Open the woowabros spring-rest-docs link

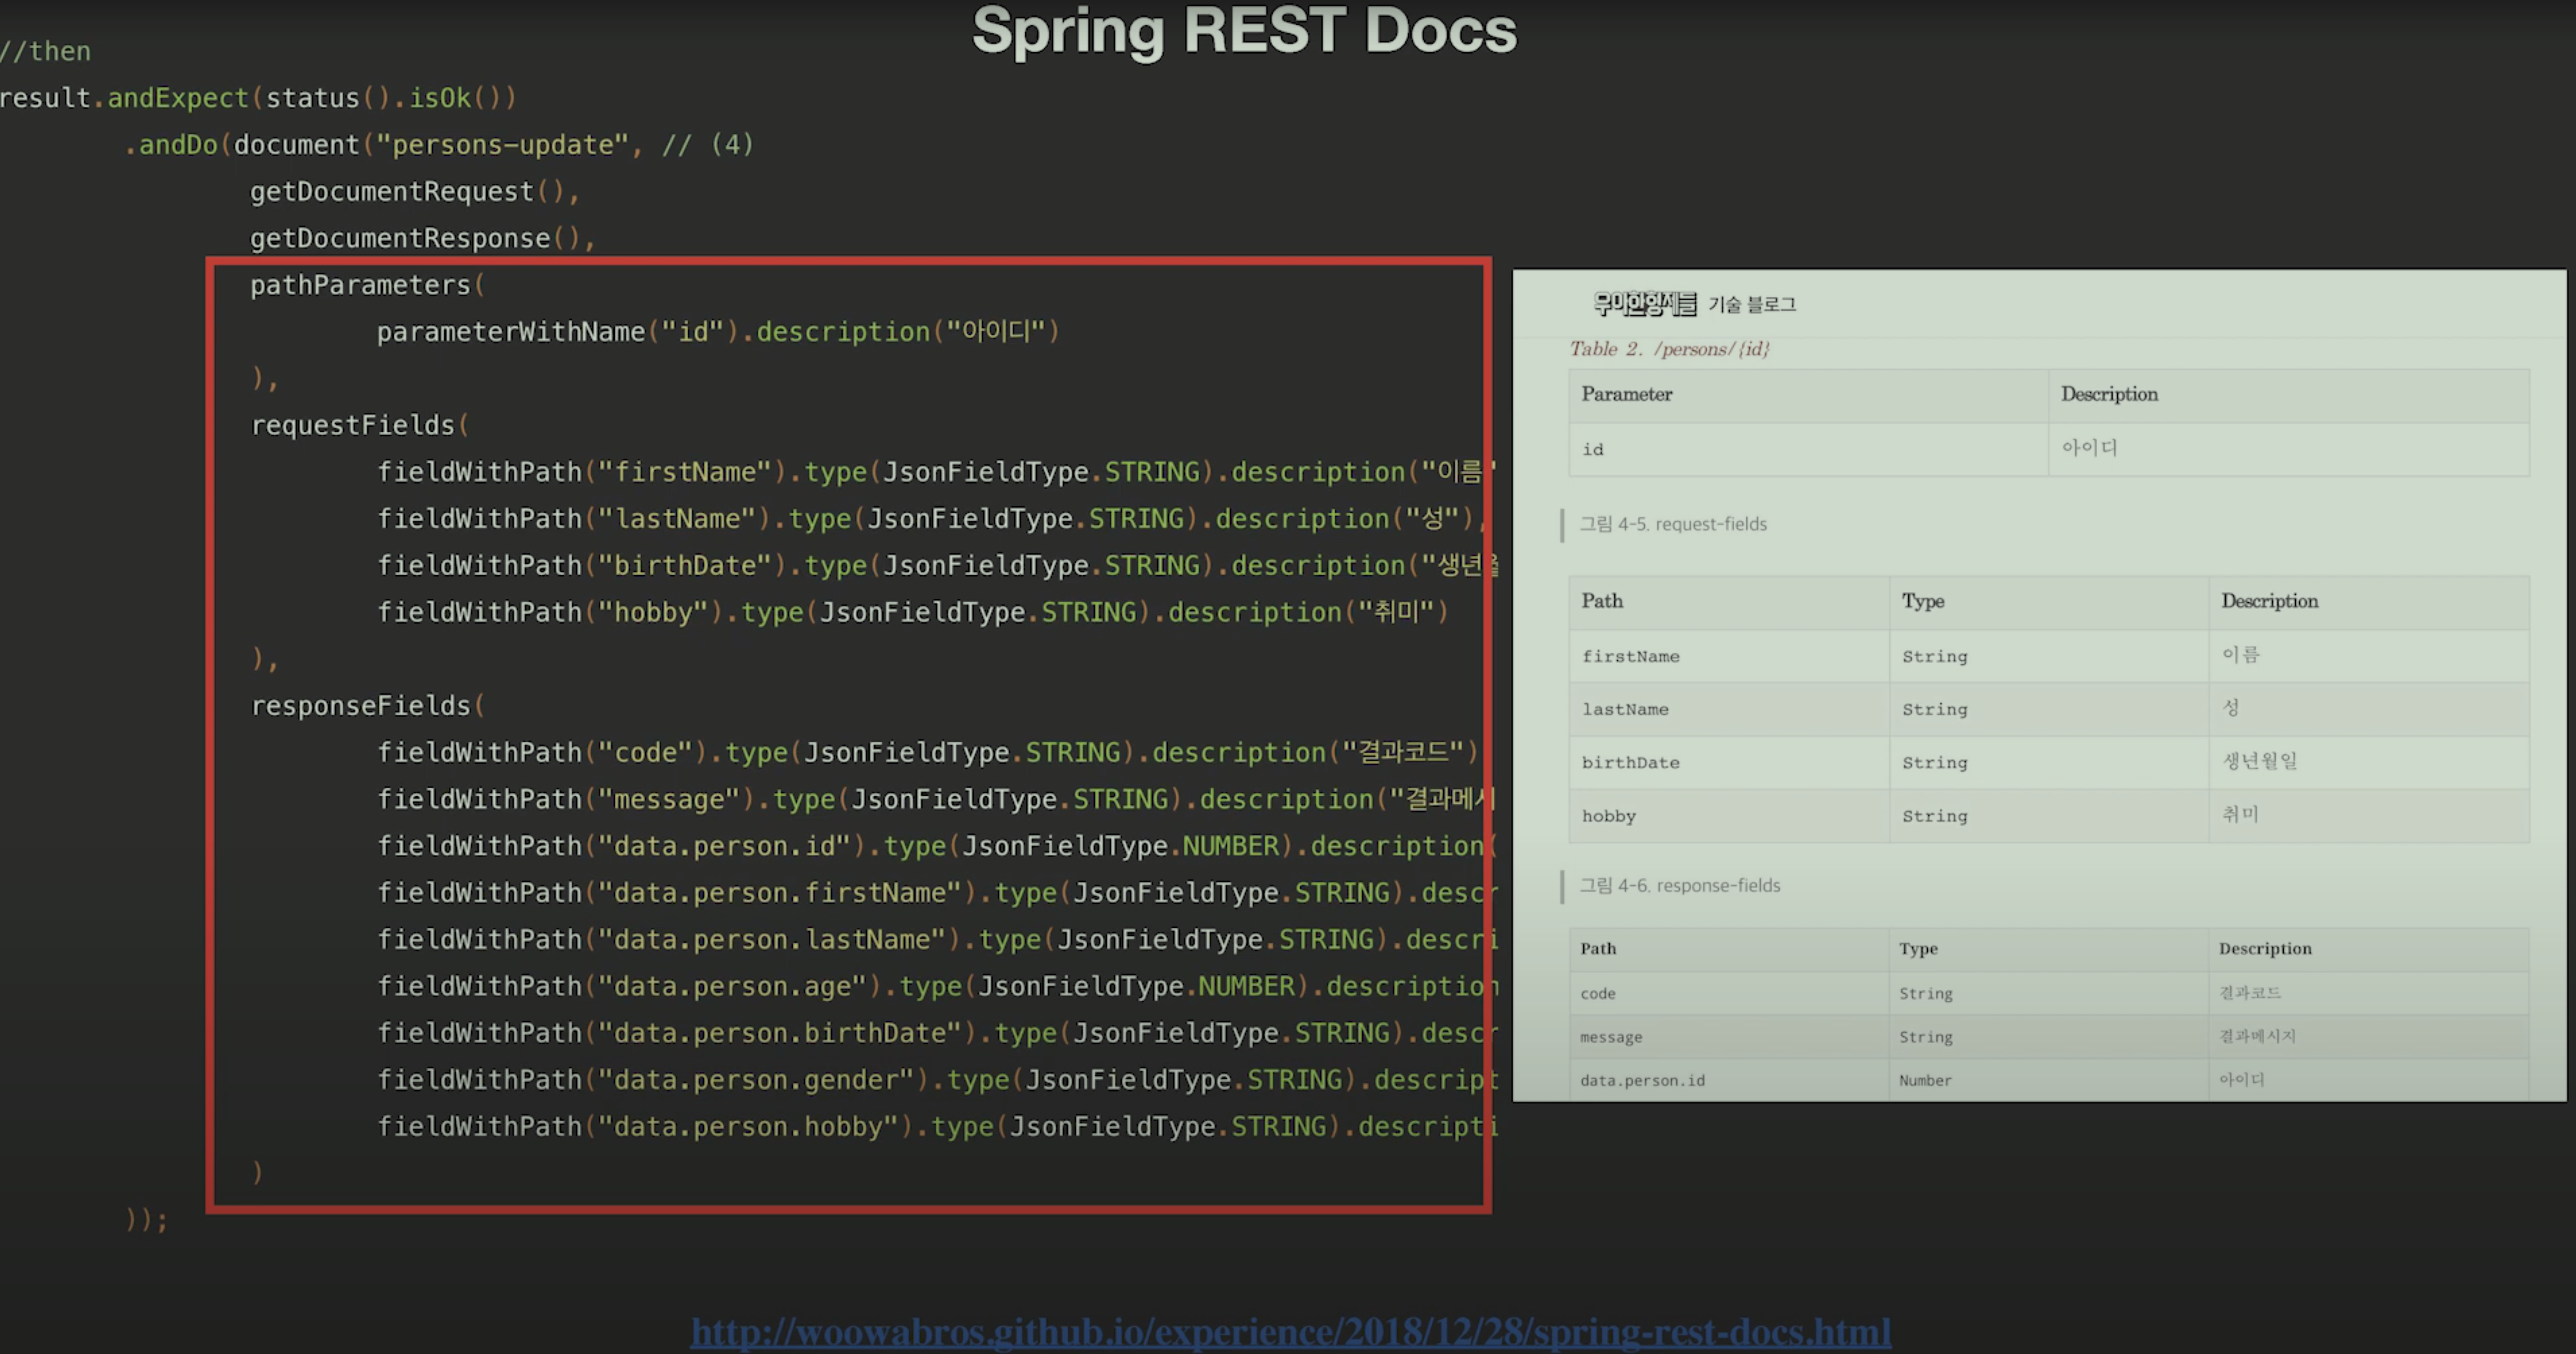click(1290, 1331)
